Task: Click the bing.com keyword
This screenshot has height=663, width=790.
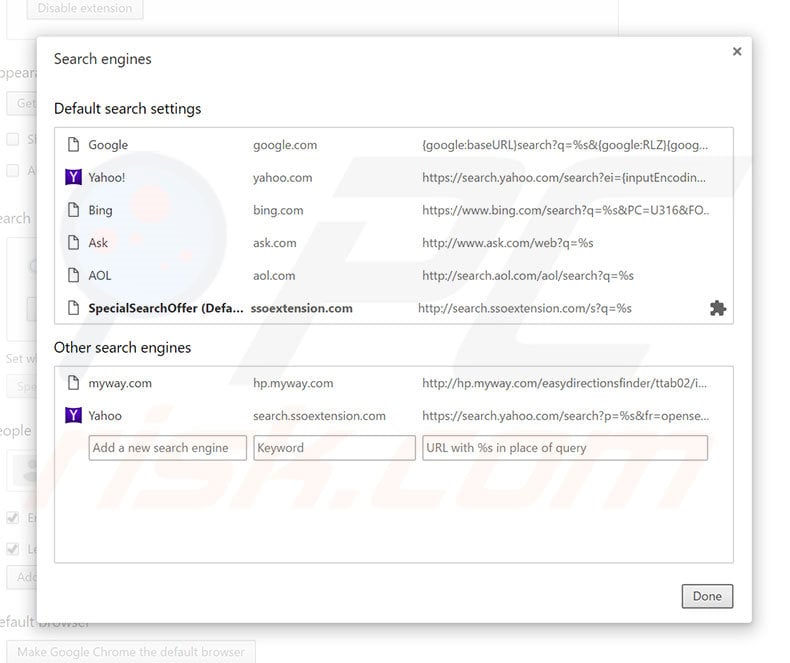Action: click(x=278, y=211)
